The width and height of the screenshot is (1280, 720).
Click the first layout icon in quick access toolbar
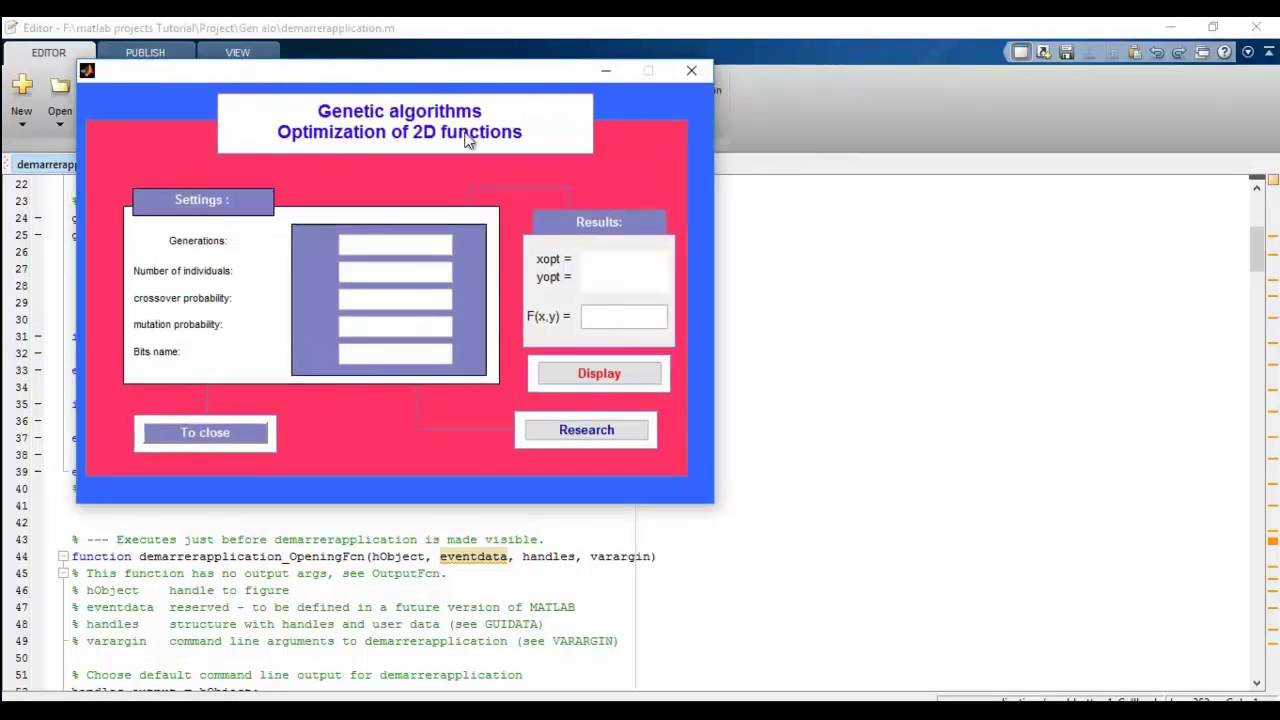(1020, 52)
